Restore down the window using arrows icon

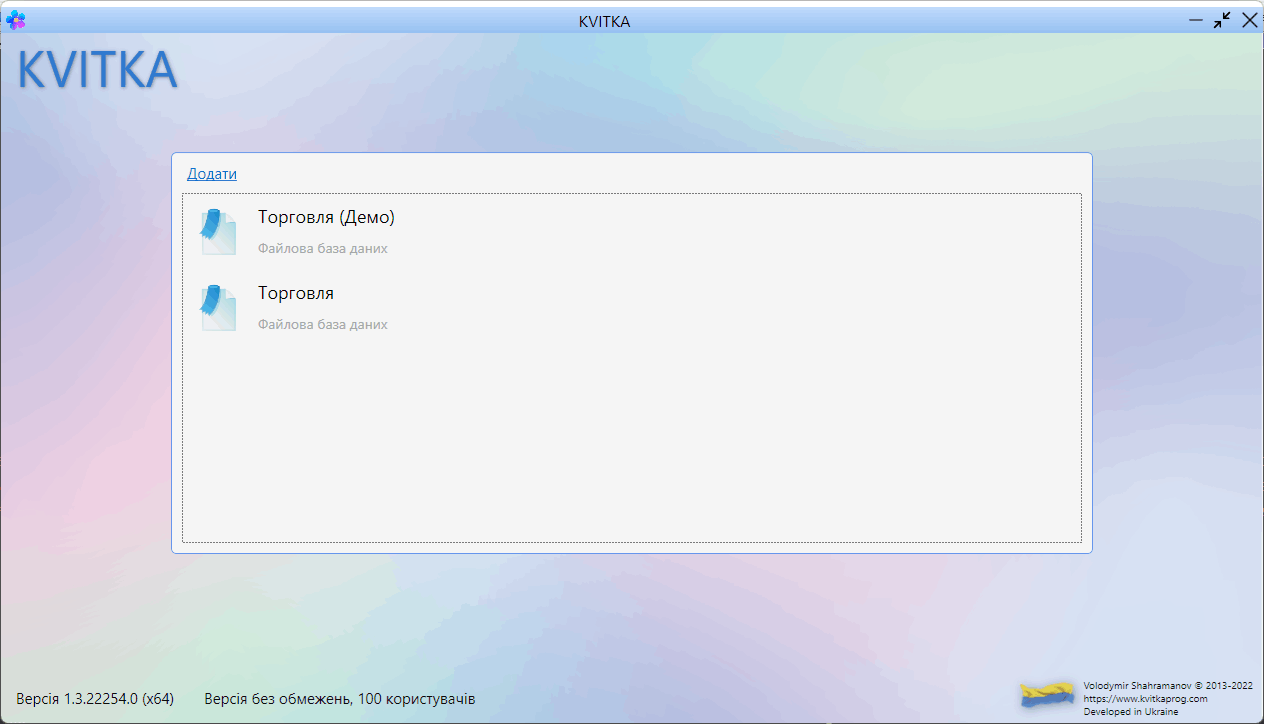pyautogui.click(x=1222, y=20)
